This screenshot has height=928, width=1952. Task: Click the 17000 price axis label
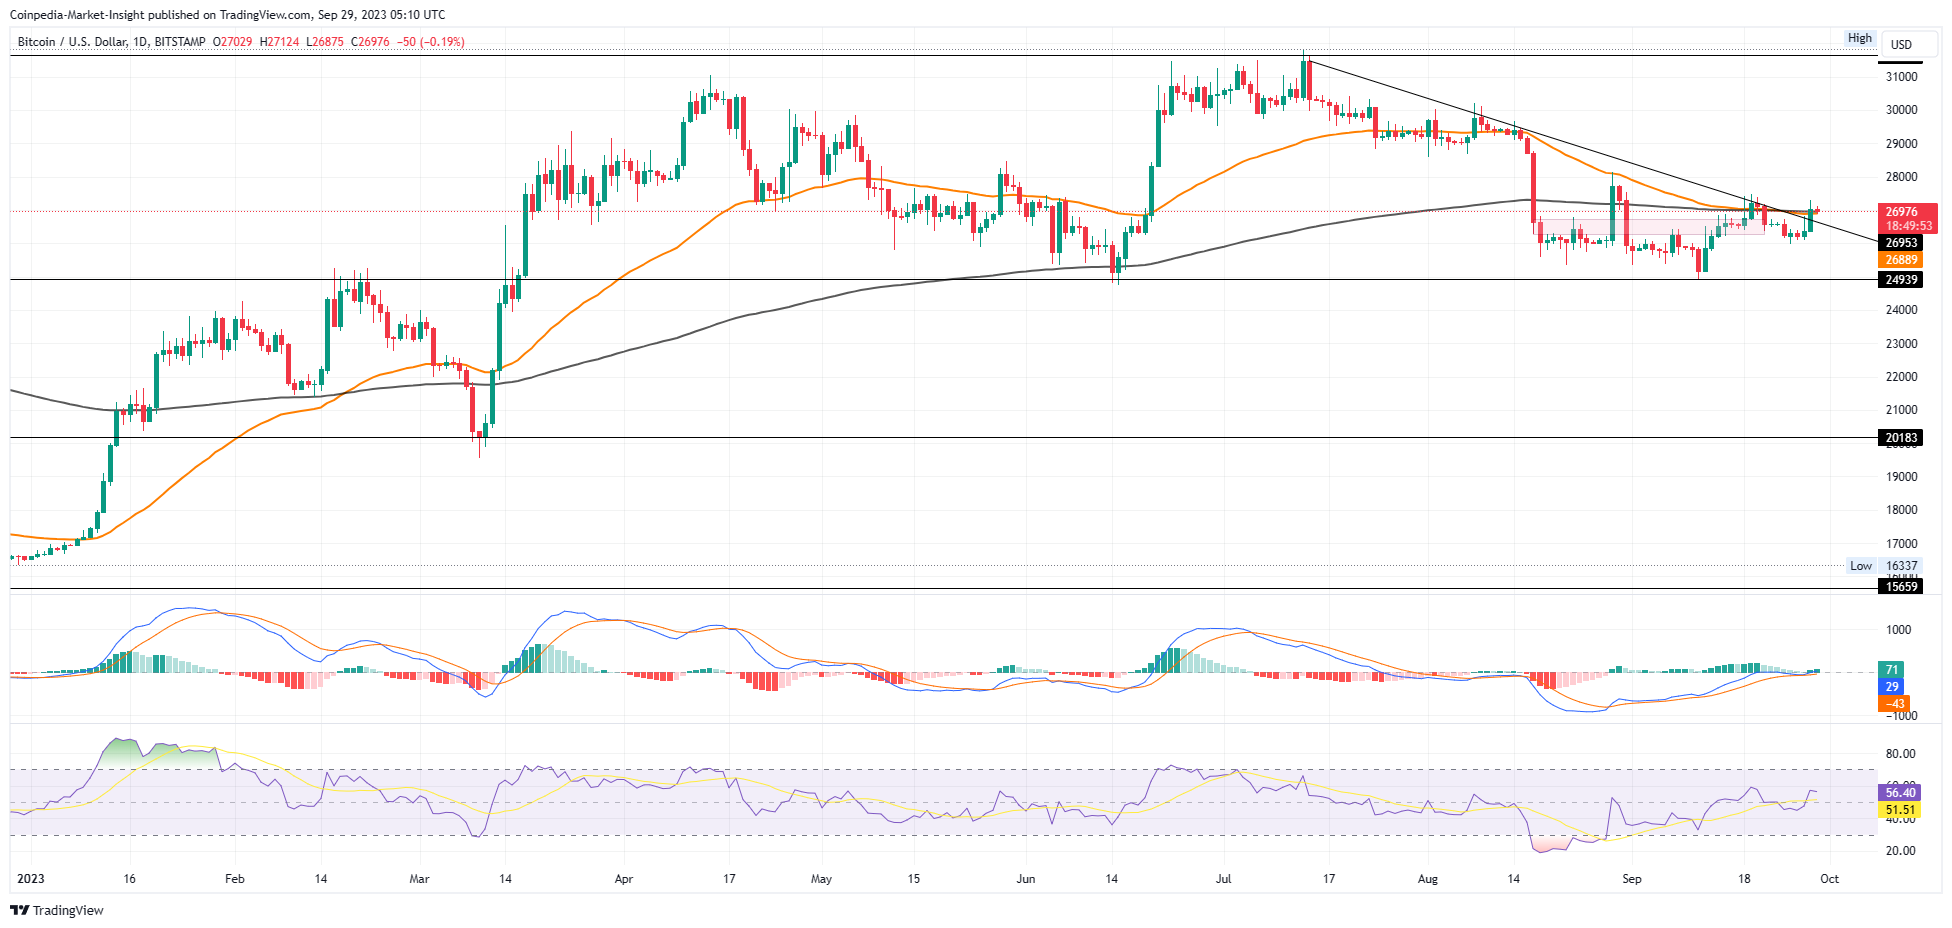tap(1901, 544)
